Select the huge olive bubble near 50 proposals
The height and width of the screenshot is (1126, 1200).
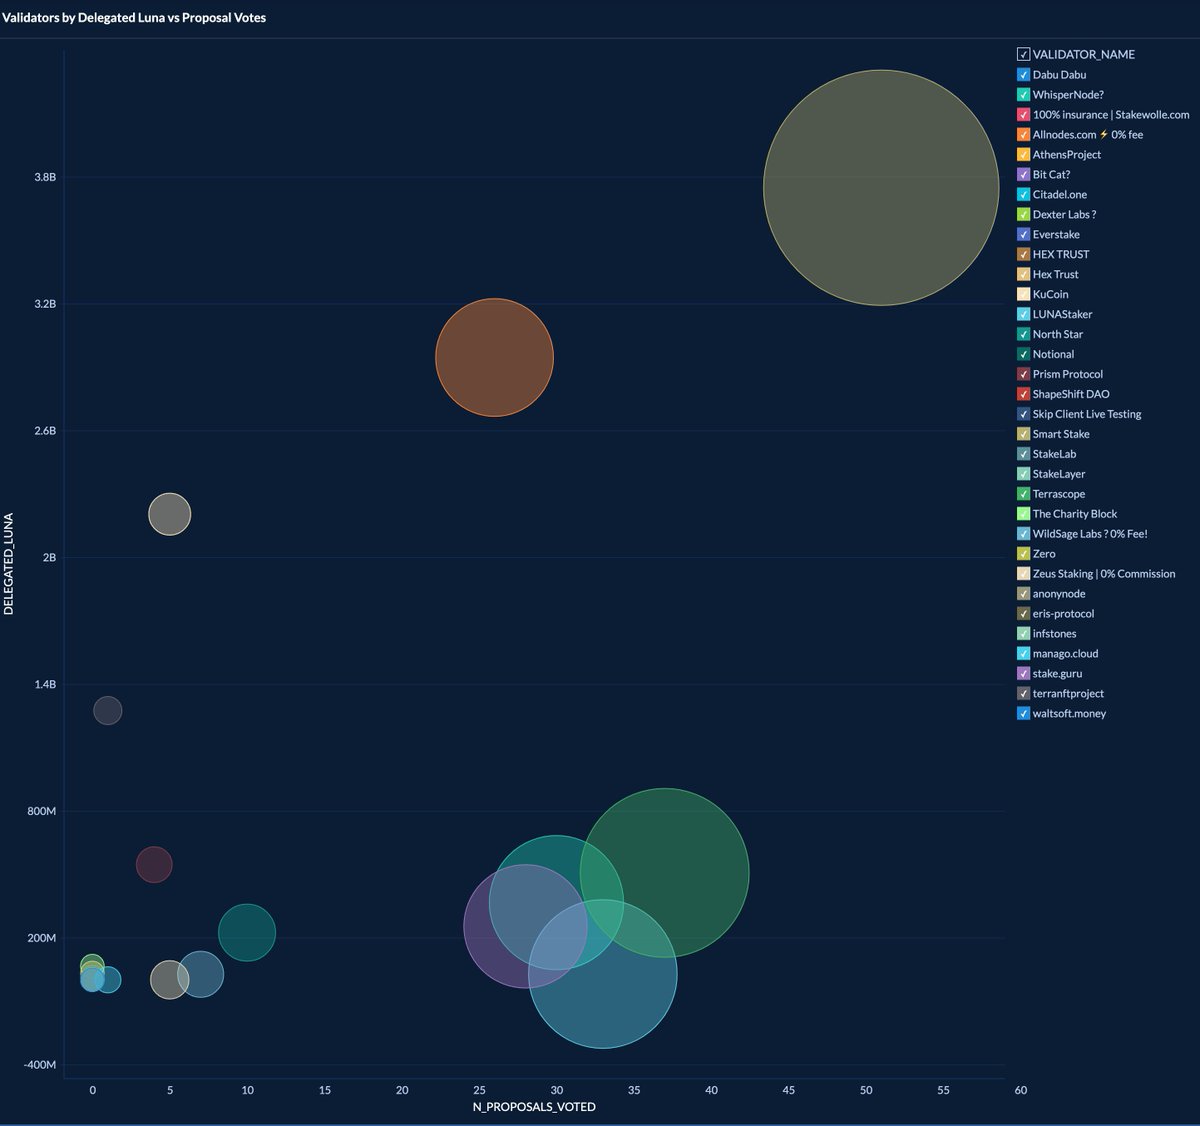[x=881, y=187]
